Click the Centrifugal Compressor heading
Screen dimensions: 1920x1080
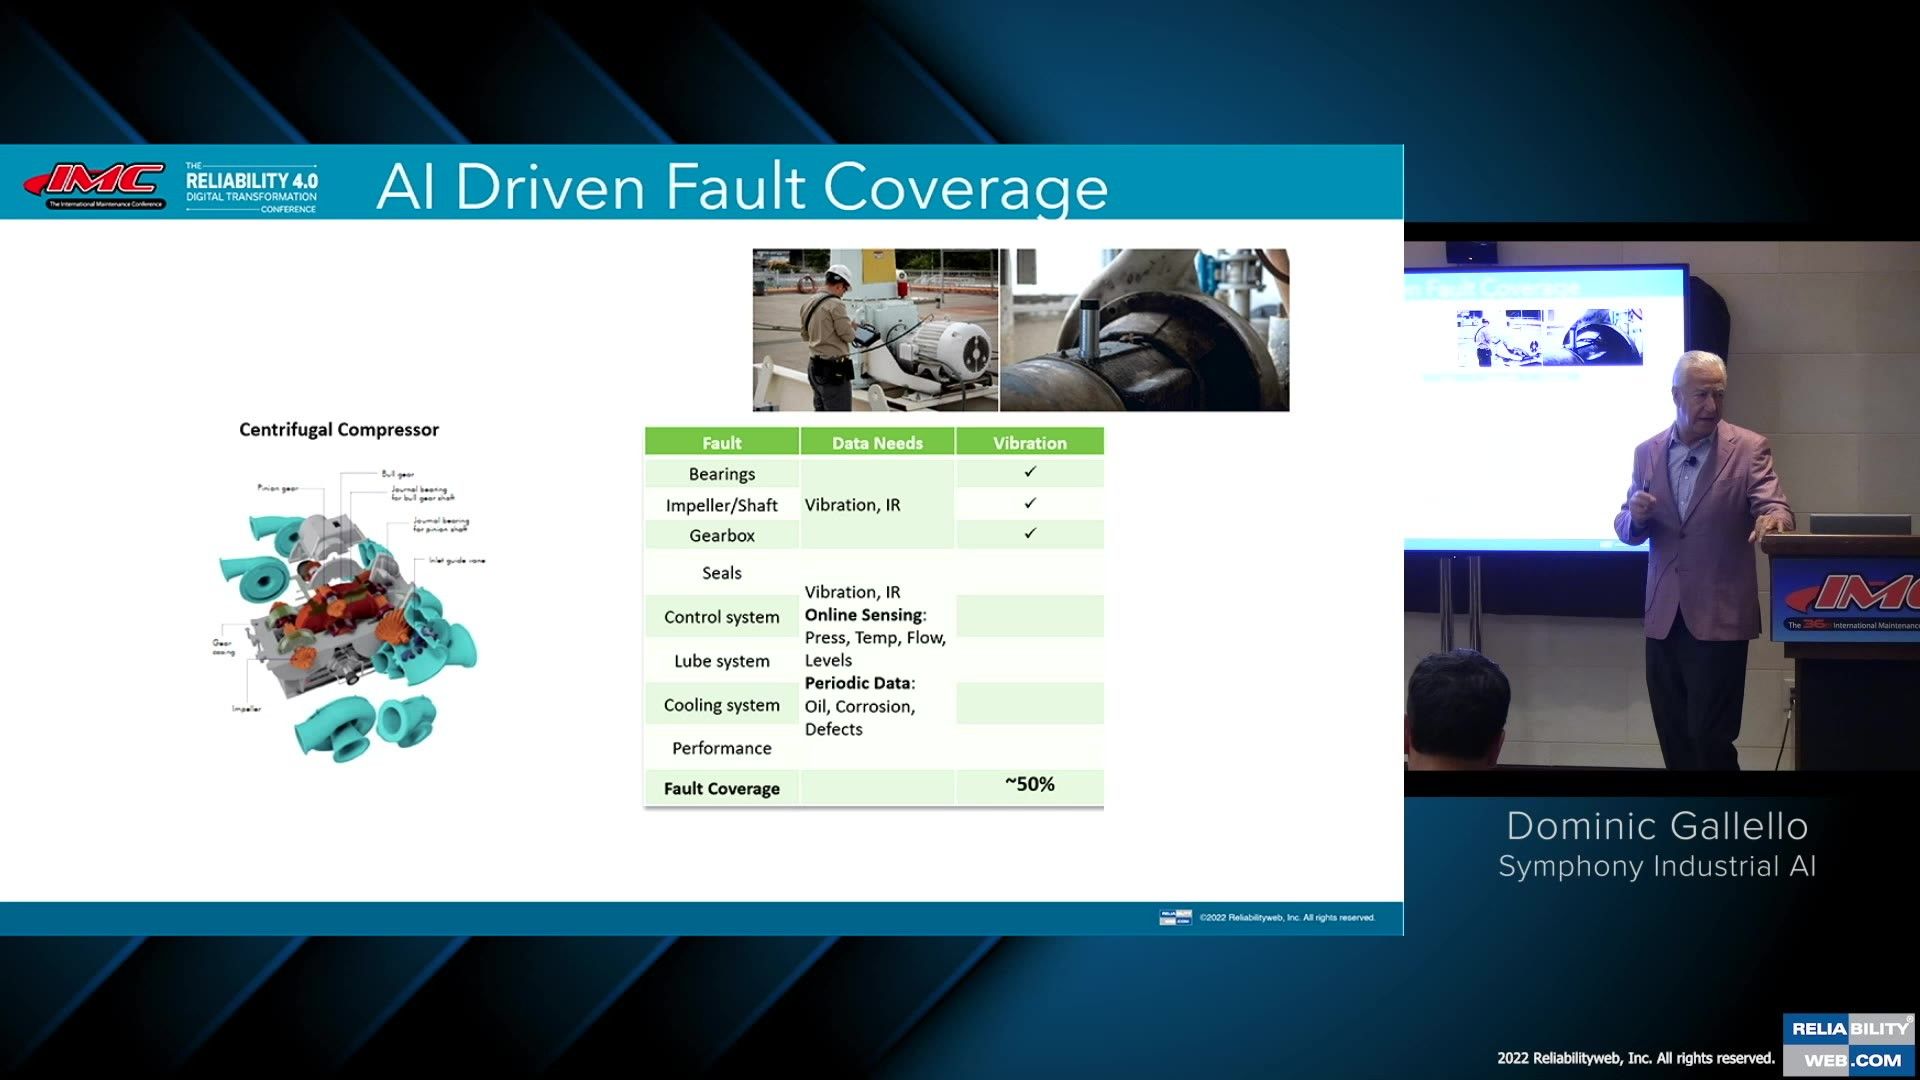[x=339, y=430]
